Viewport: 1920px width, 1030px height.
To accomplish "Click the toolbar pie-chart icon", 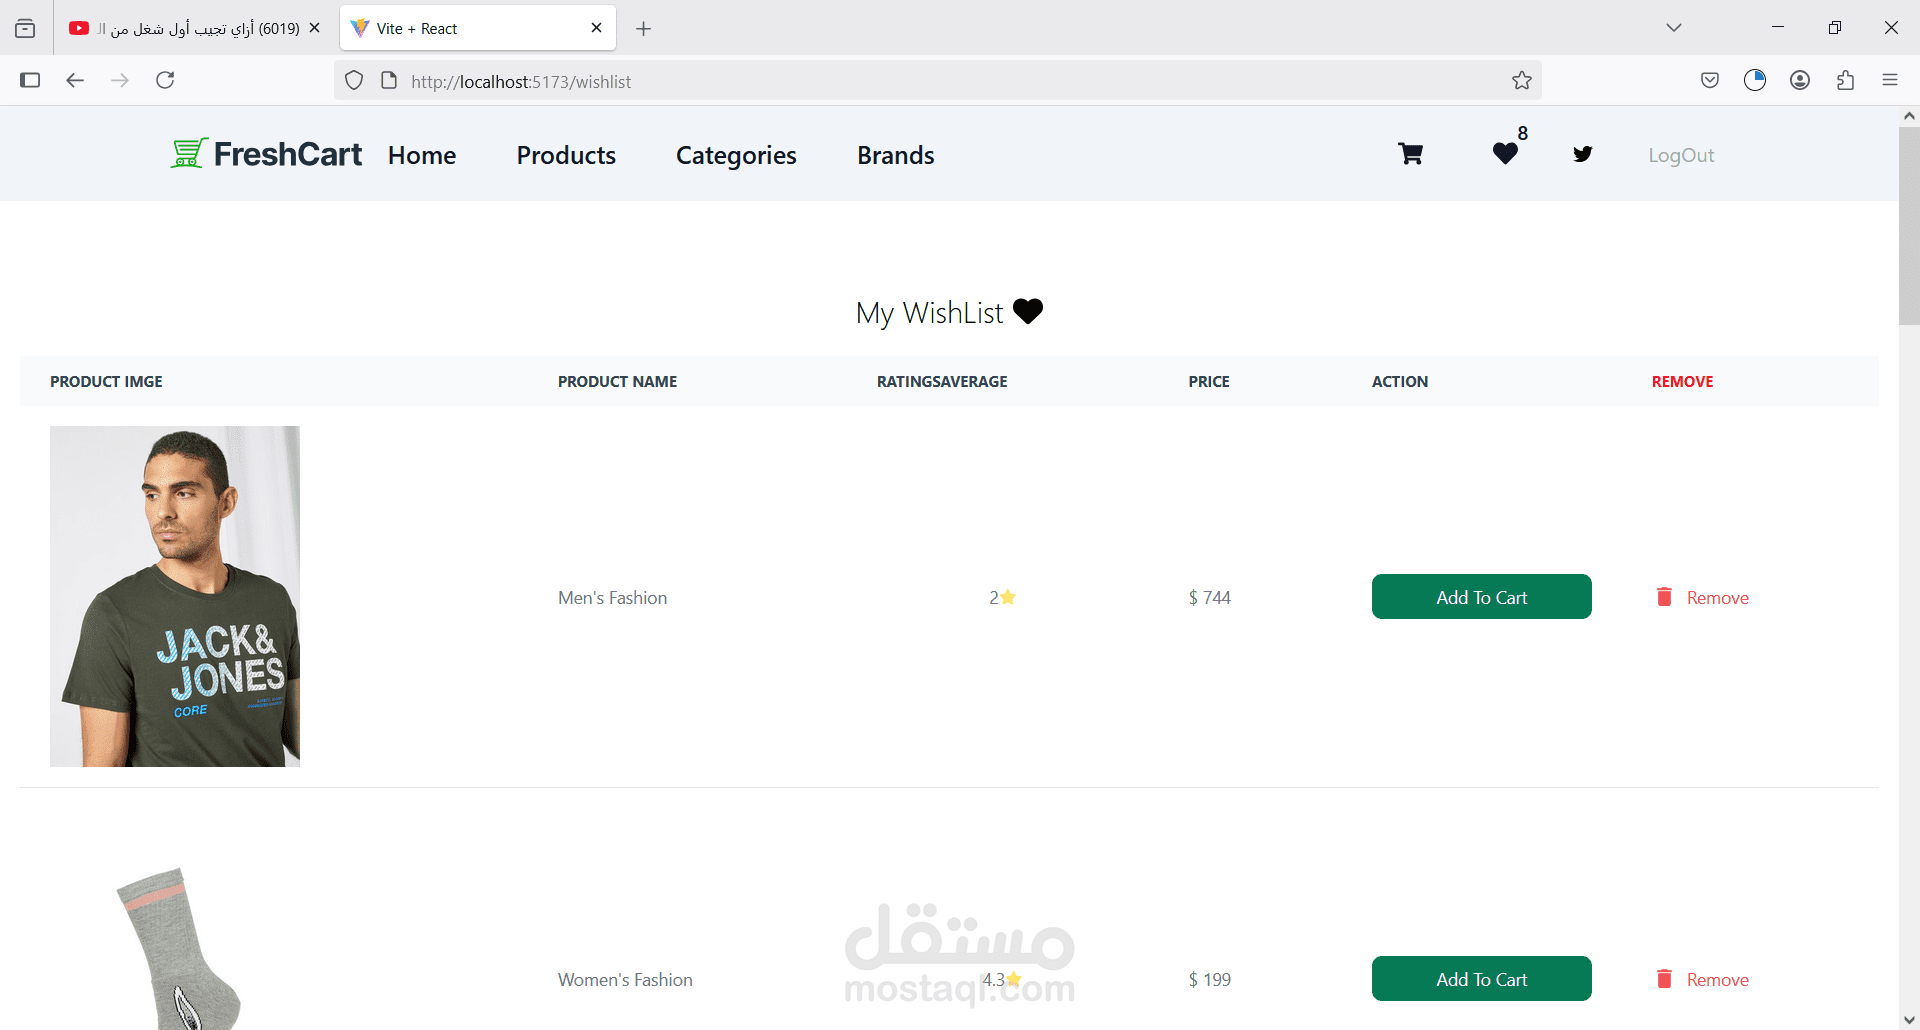I will (x=1755, y=80).
